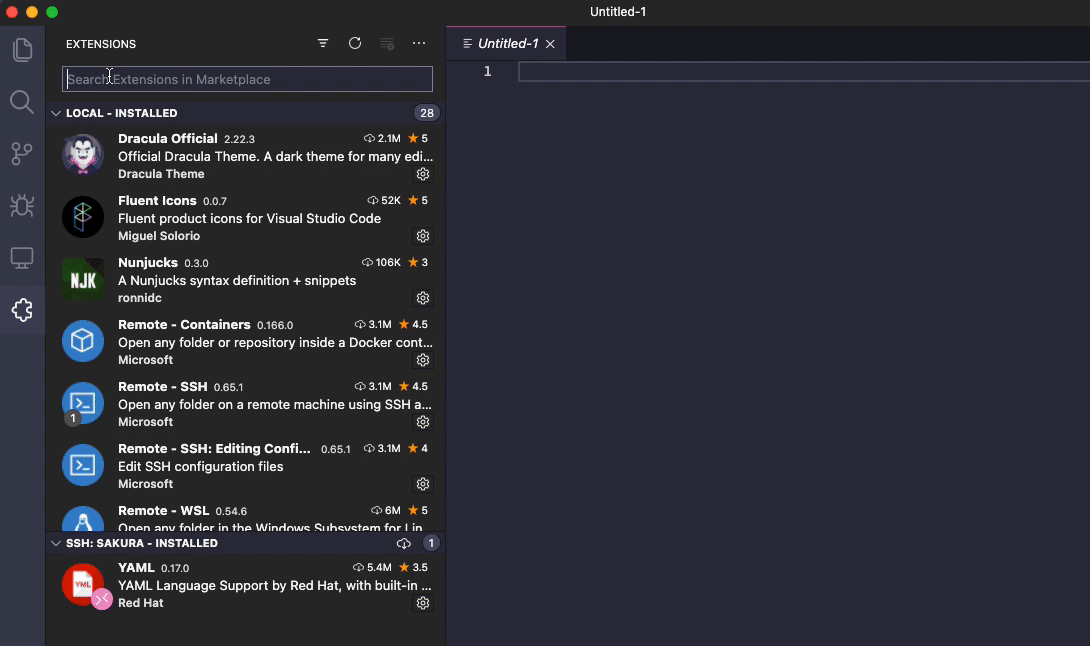
Task: Open the Remote Explorer view
Action: point(22,257)
